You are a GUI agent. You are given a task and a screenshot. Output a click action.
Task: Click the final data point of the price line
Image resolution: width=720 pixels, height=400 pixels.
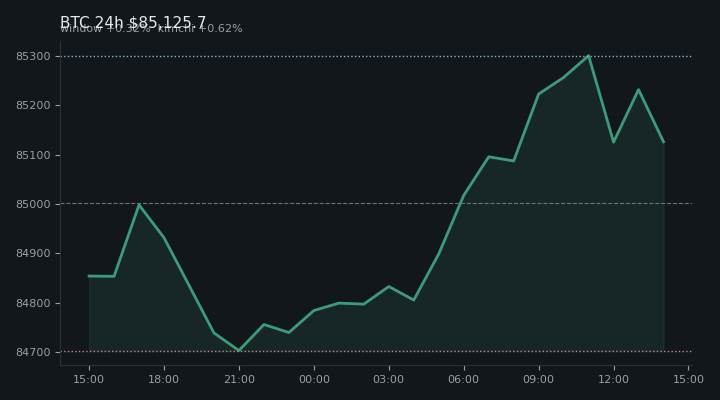[664, 142]
